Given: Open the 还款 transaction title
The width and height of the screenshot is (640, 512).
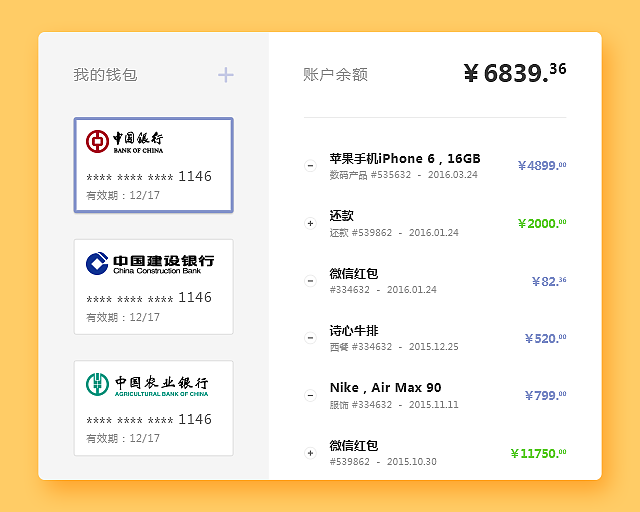Looking at the screenshot, I should coord(342,216).
